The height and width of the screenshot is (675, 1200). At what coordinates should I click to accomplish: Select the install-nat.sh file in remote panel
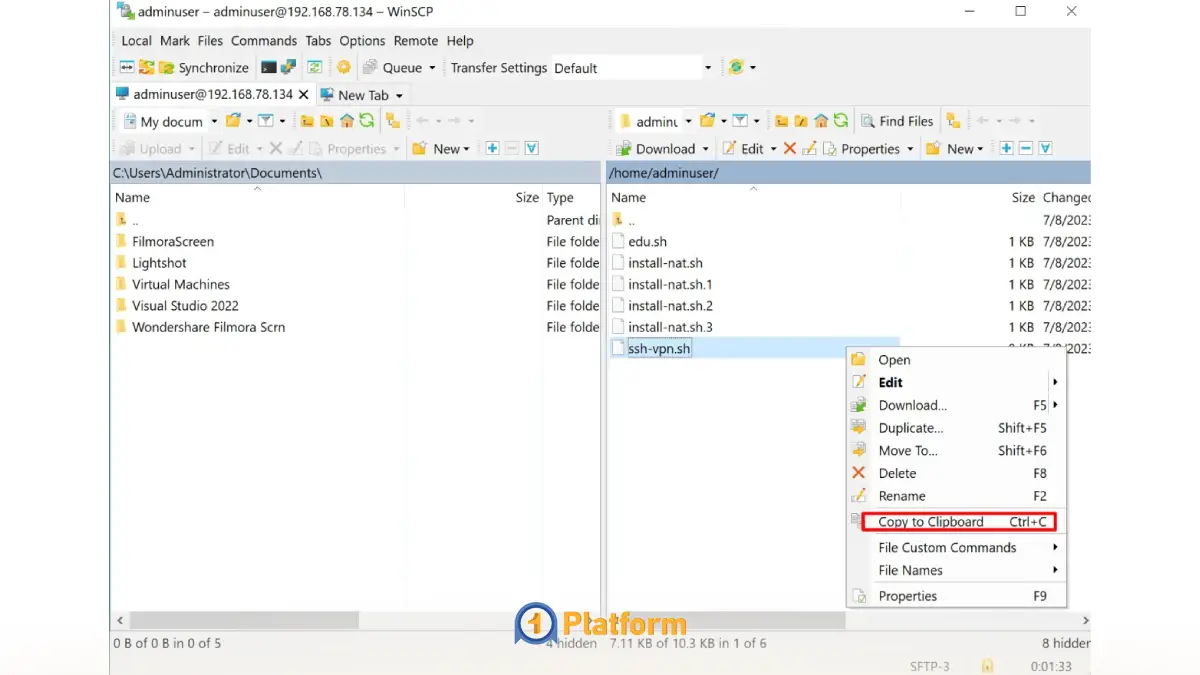click(665, 263)
